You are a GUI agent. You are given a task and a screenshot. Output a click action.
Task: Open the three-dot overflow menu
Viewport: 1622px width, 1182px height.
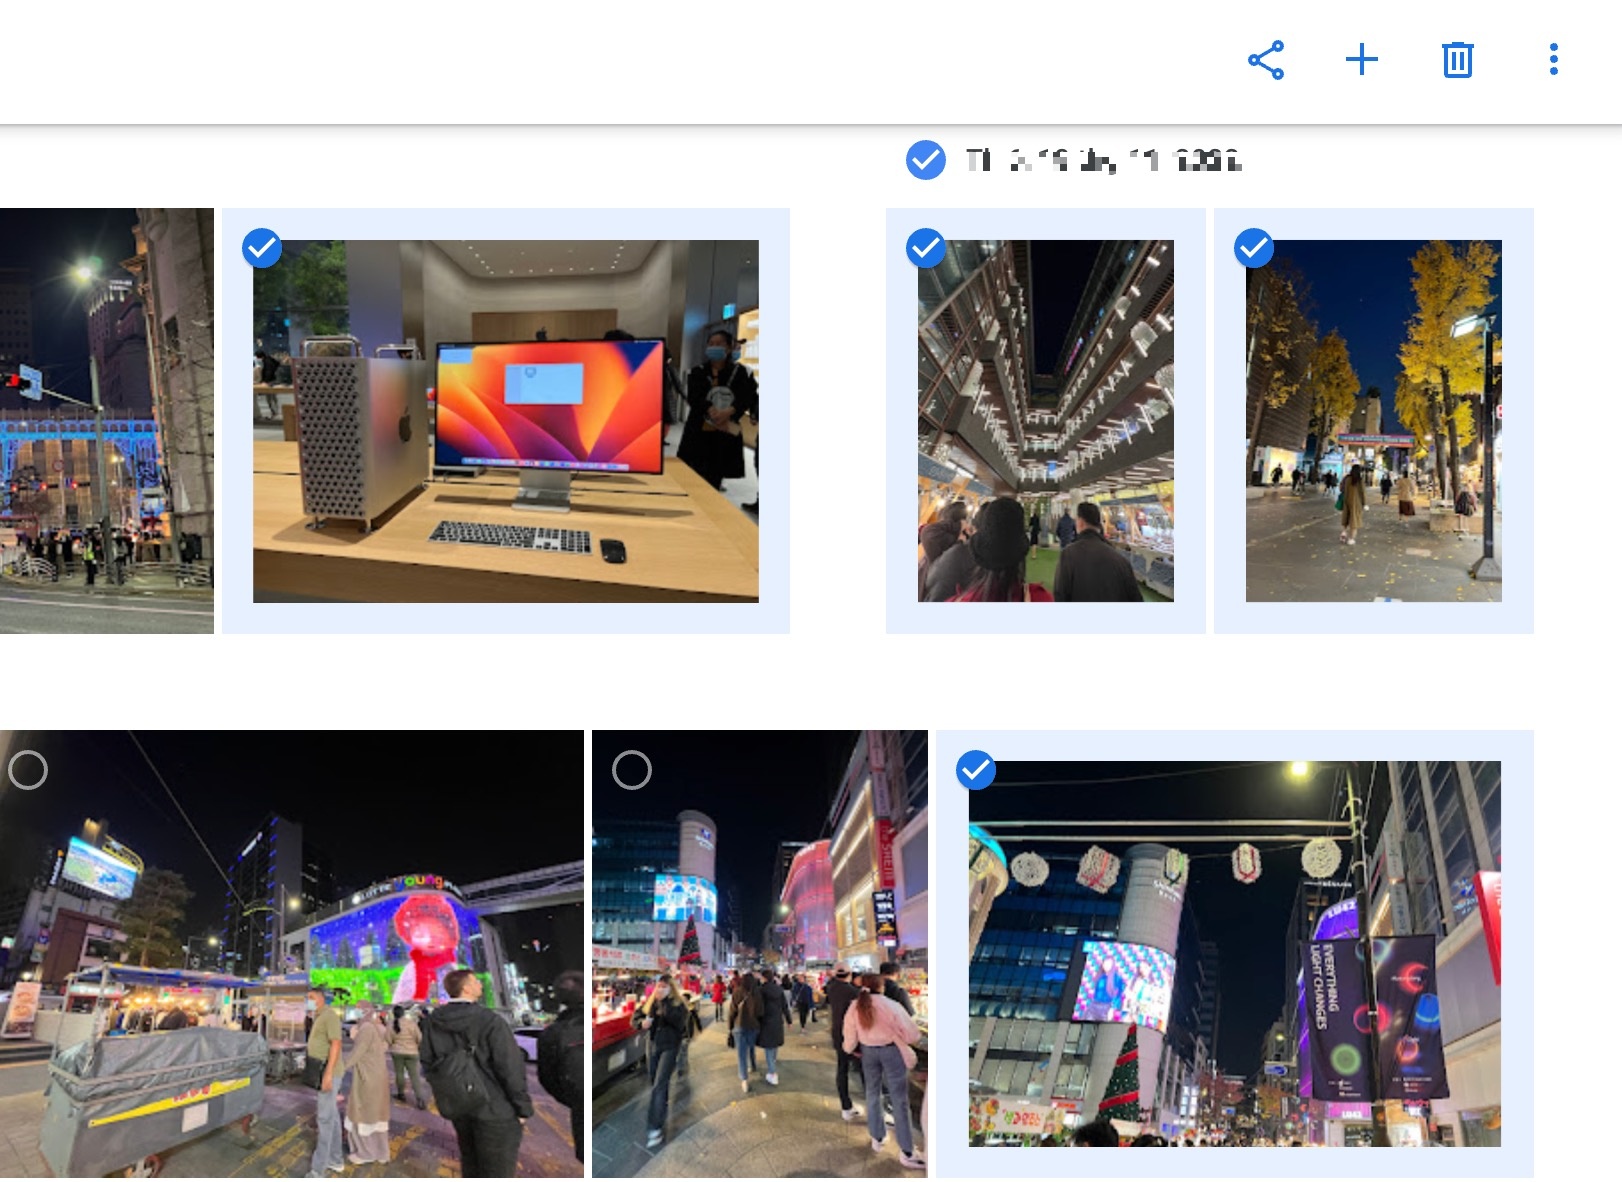click(x=1551, y=62)
